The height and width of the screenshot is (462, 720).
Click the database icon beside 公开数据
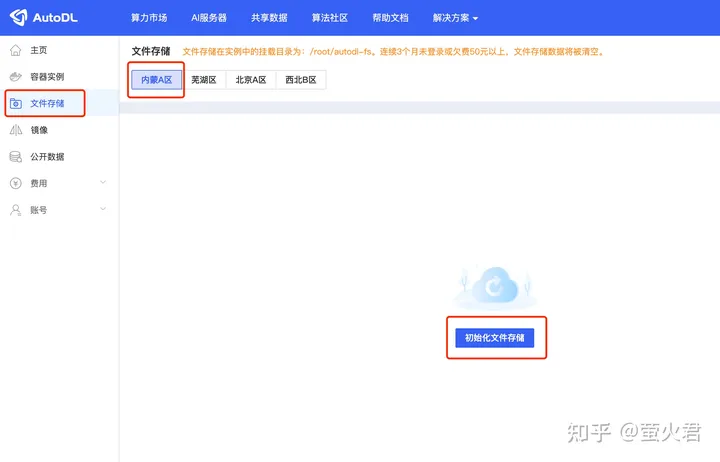[x=16, y=157]
